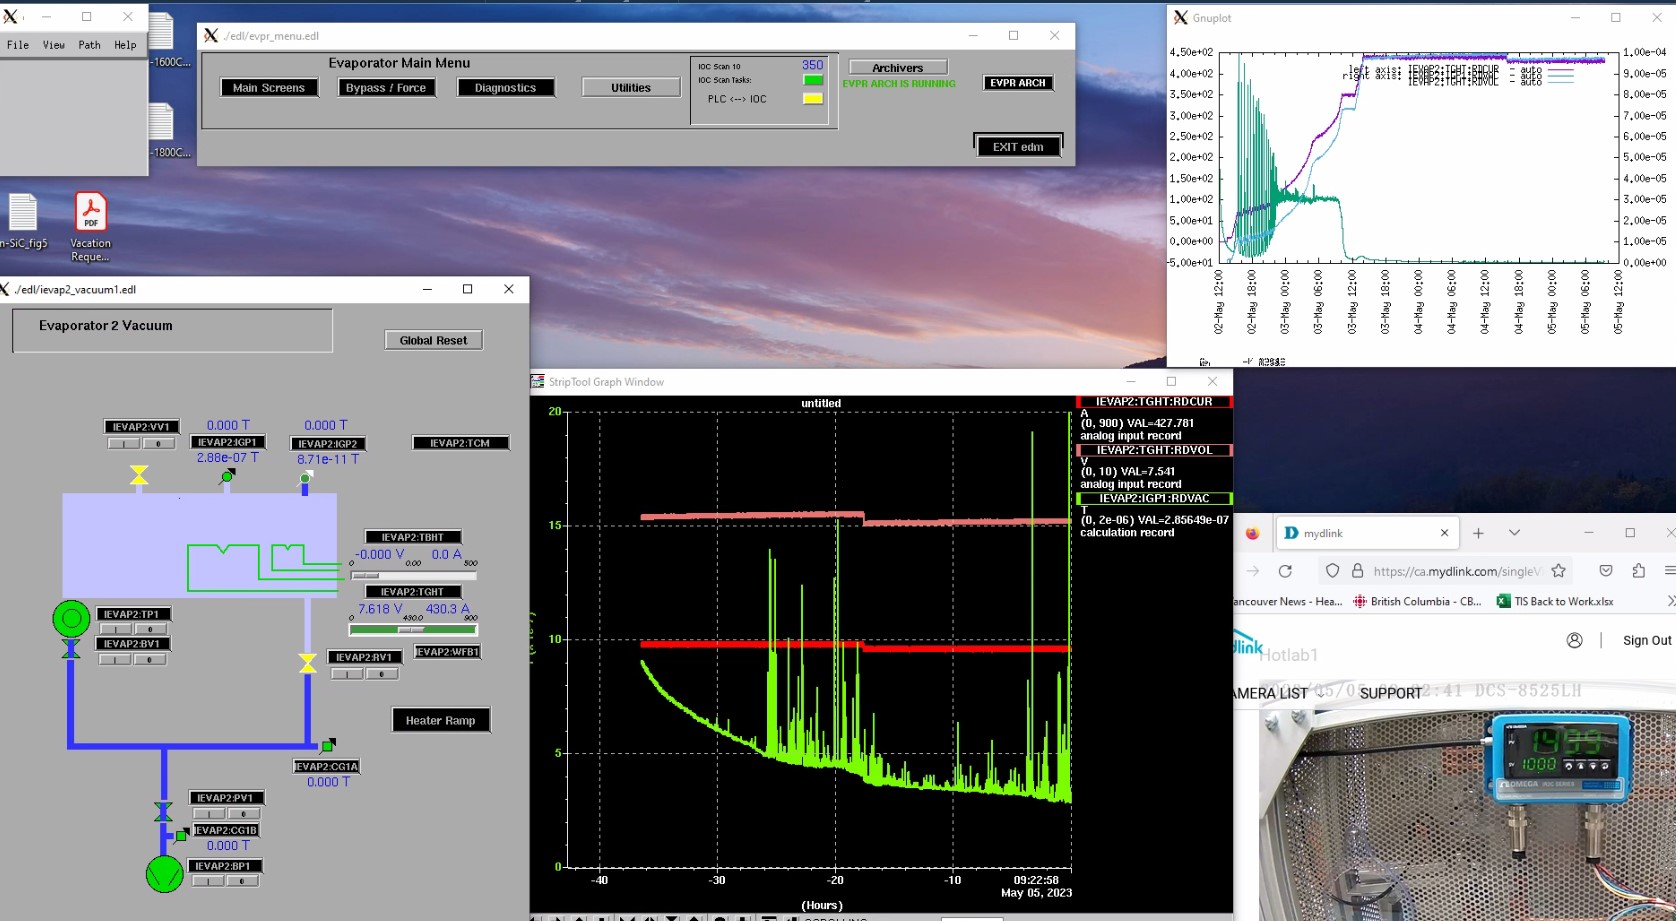
Task: Click the green IEVAP2:TP1 turbo pump symbol
Action: click(71, 619)
